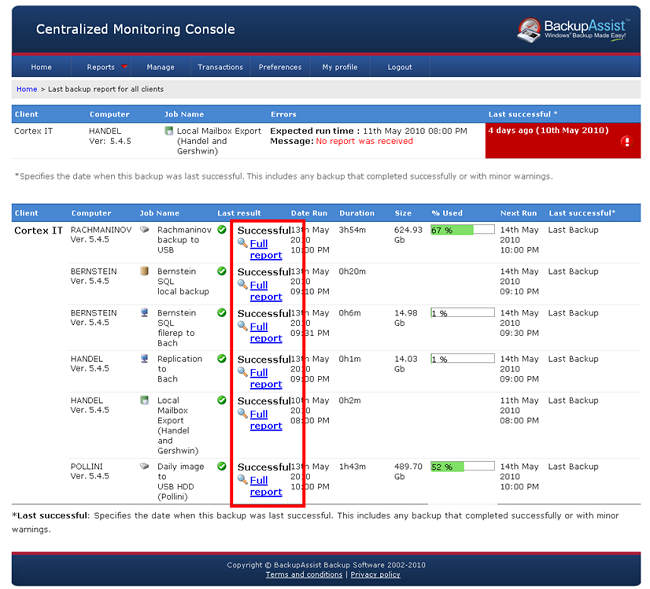Click the 1 % used bar for Replication to Bach
650x589 pixels.
462,359
